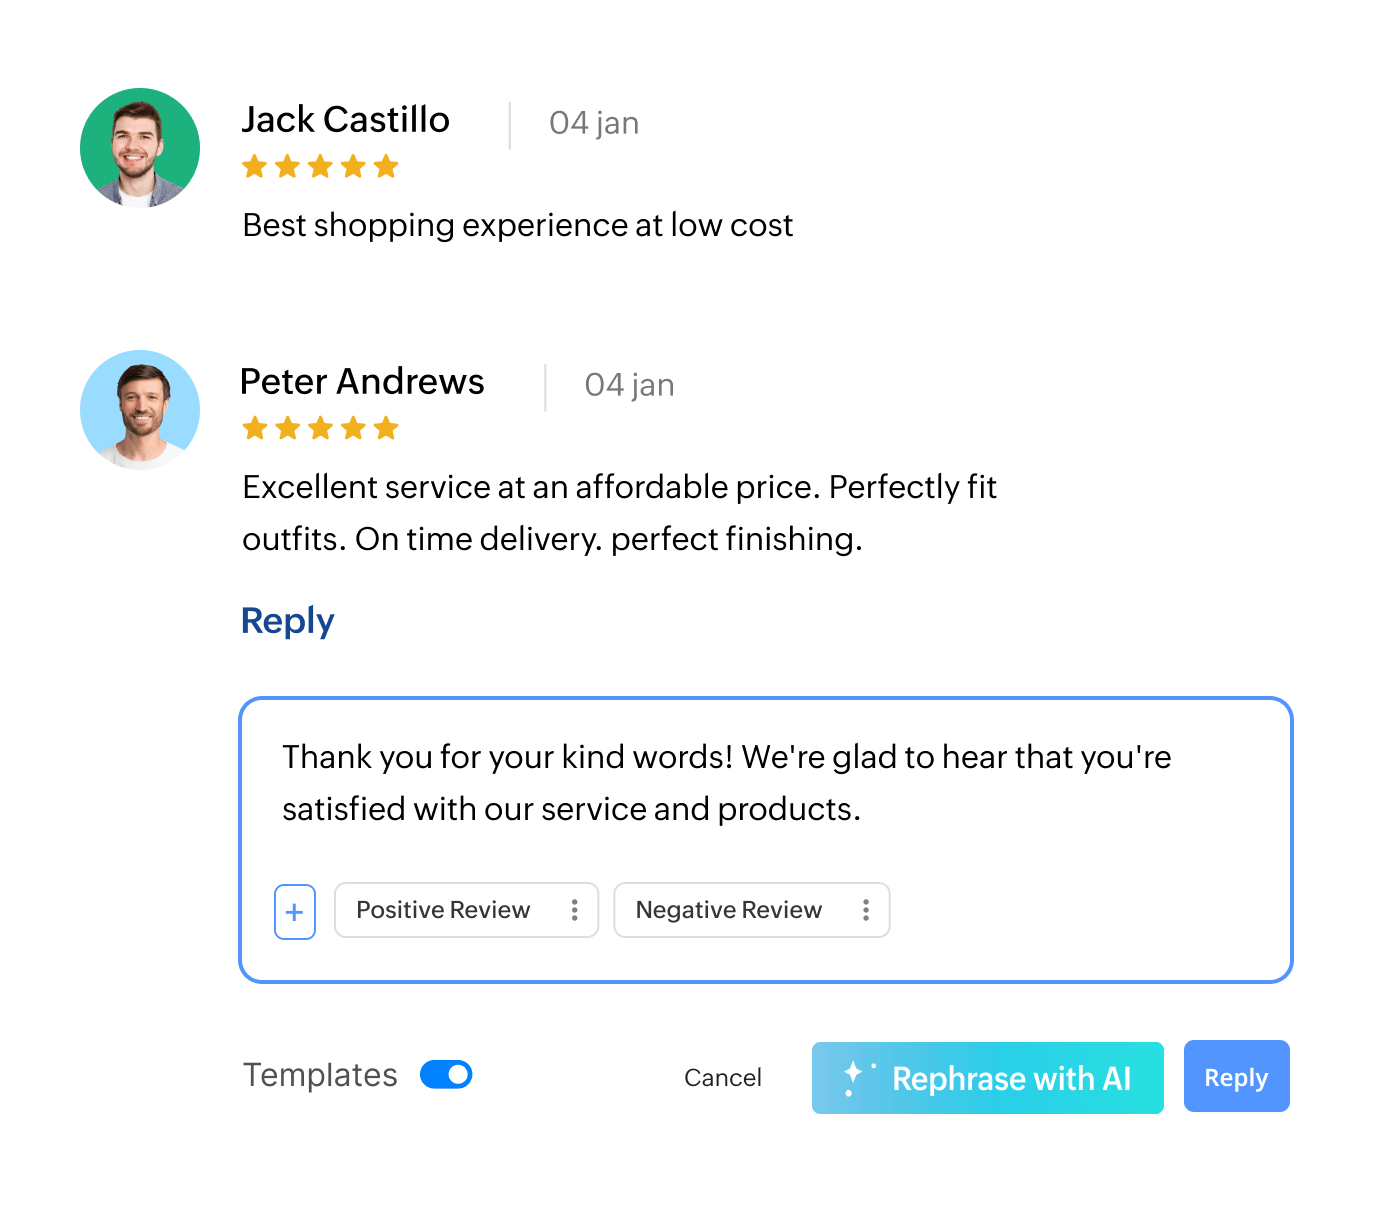Select the Negative Review template chip

728,910
